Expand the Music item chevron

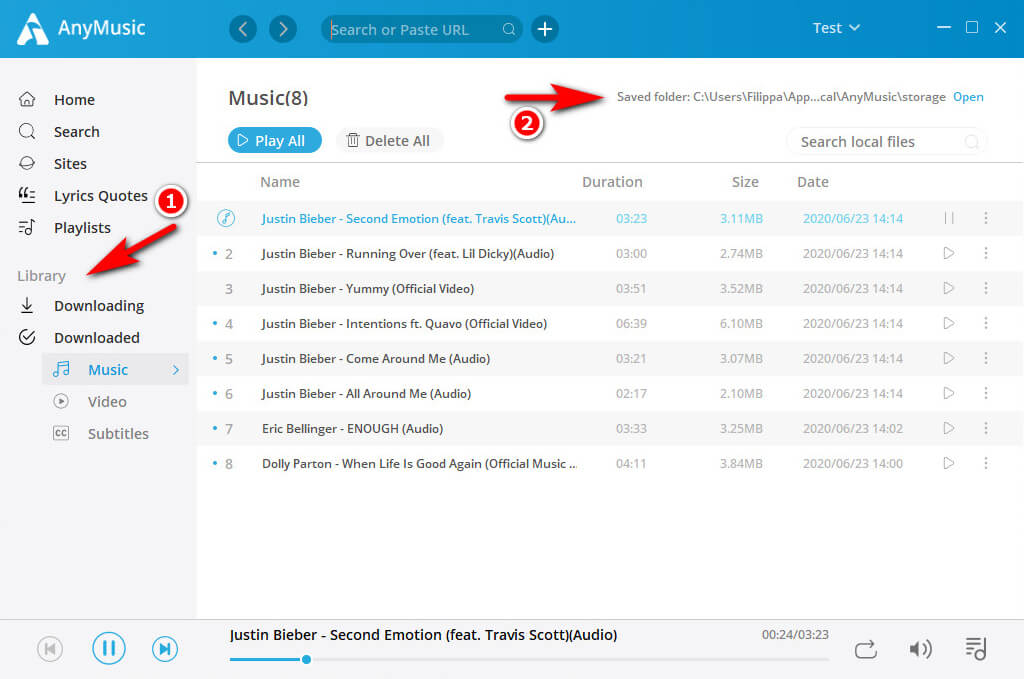click(x=176, y=370)
